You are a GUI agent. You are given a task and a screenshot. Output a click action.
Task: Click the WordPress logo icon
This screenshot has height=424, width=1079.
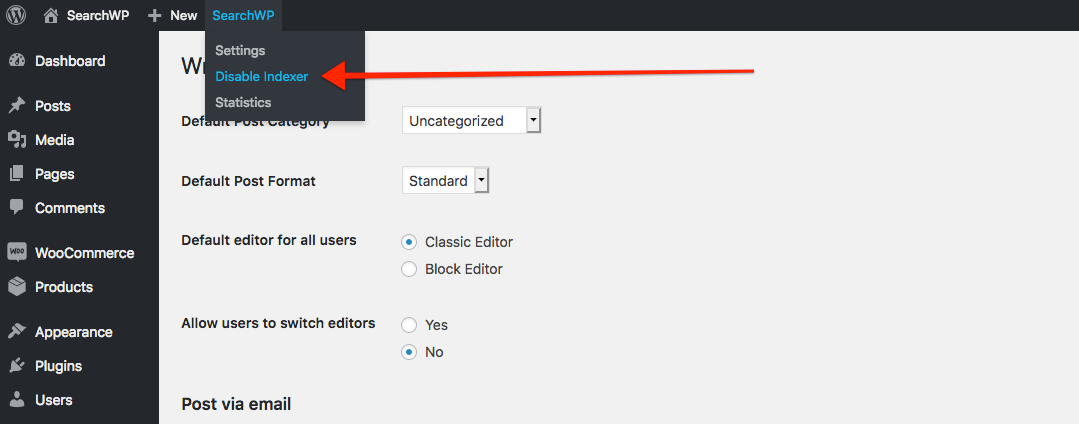(16, 15)
